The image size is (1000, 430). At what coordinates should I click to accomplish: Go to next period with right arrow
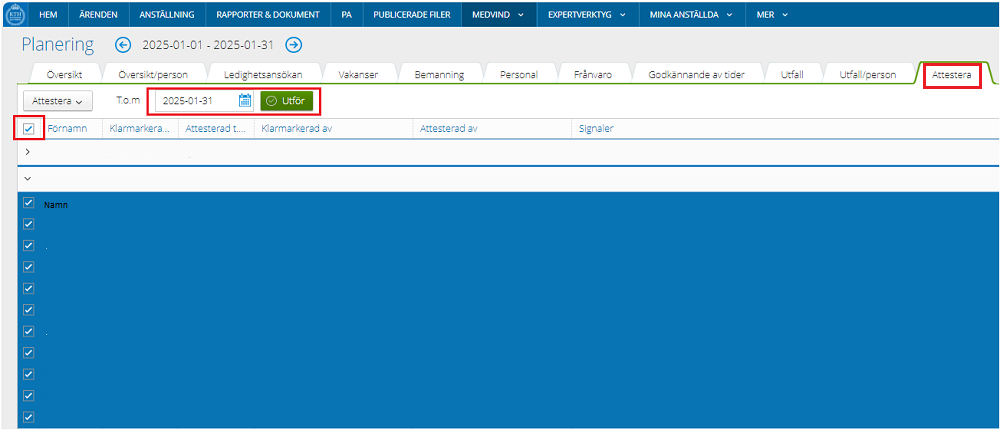[x=293, y=45]
